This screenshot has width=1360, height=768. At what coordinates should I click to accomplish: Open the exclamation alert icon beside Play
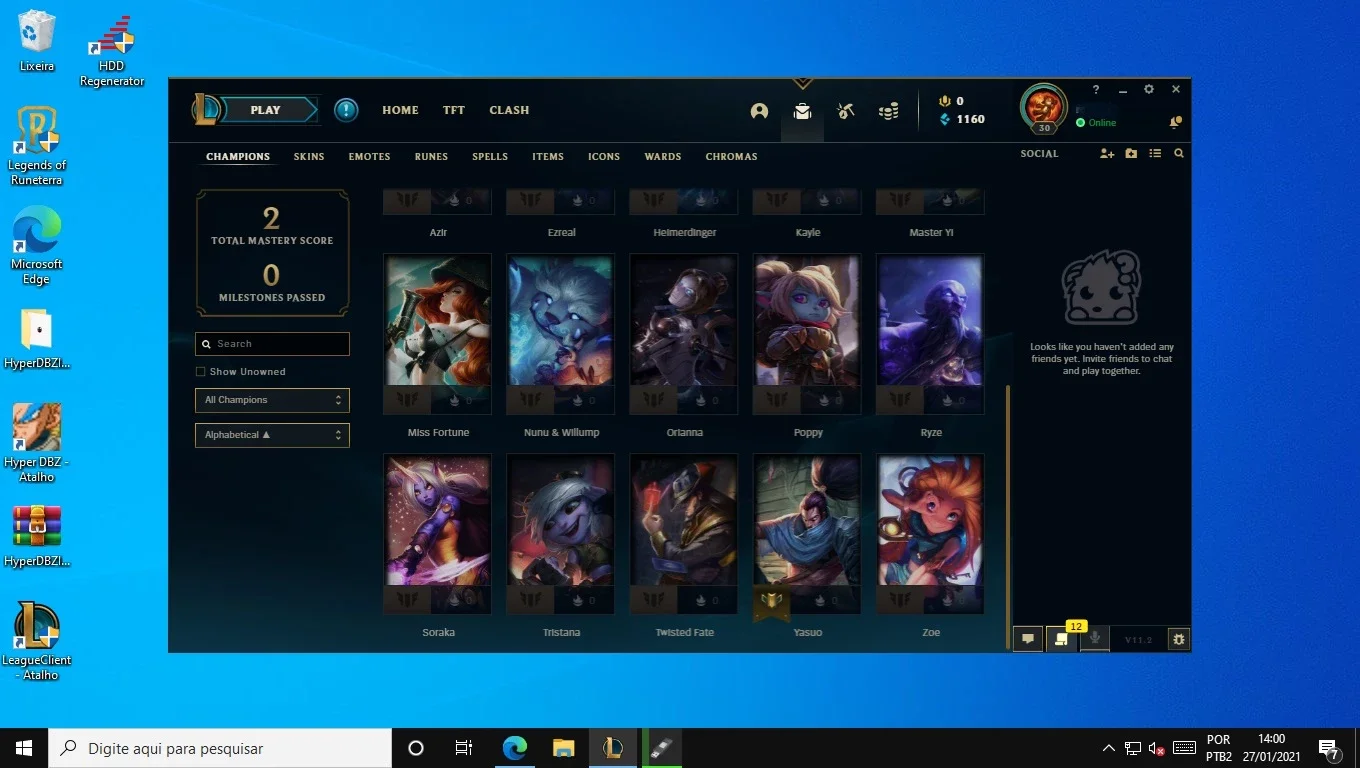[x=346, y=110]
